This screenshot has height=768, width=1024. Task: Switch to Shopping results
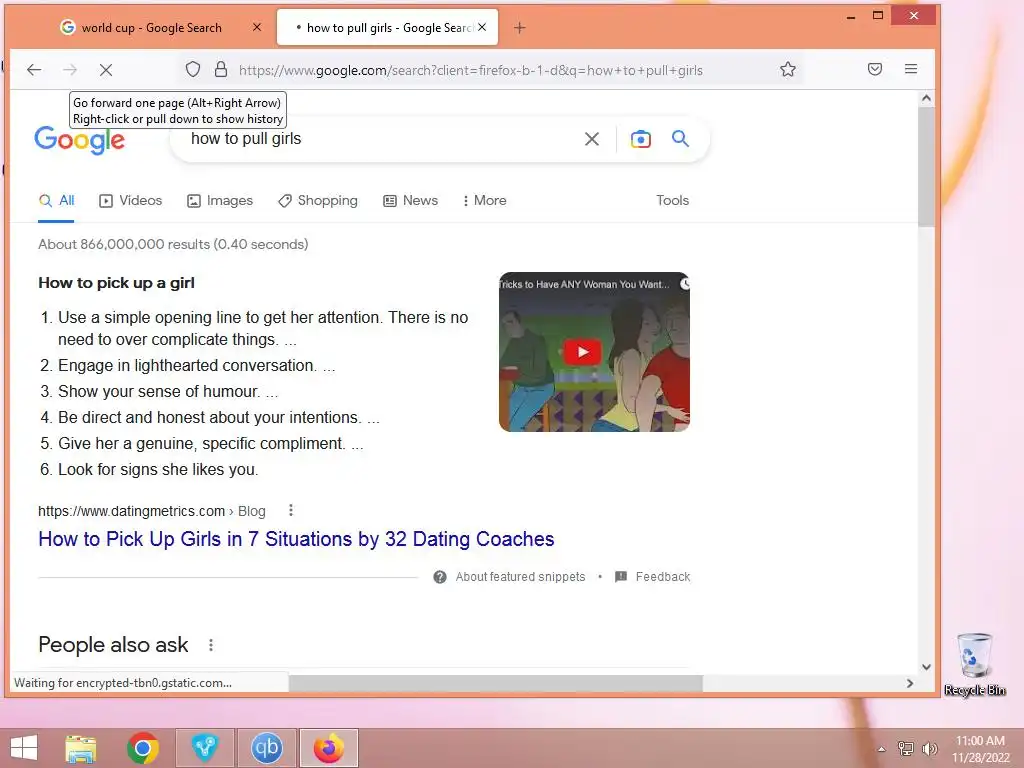[318, 200]
